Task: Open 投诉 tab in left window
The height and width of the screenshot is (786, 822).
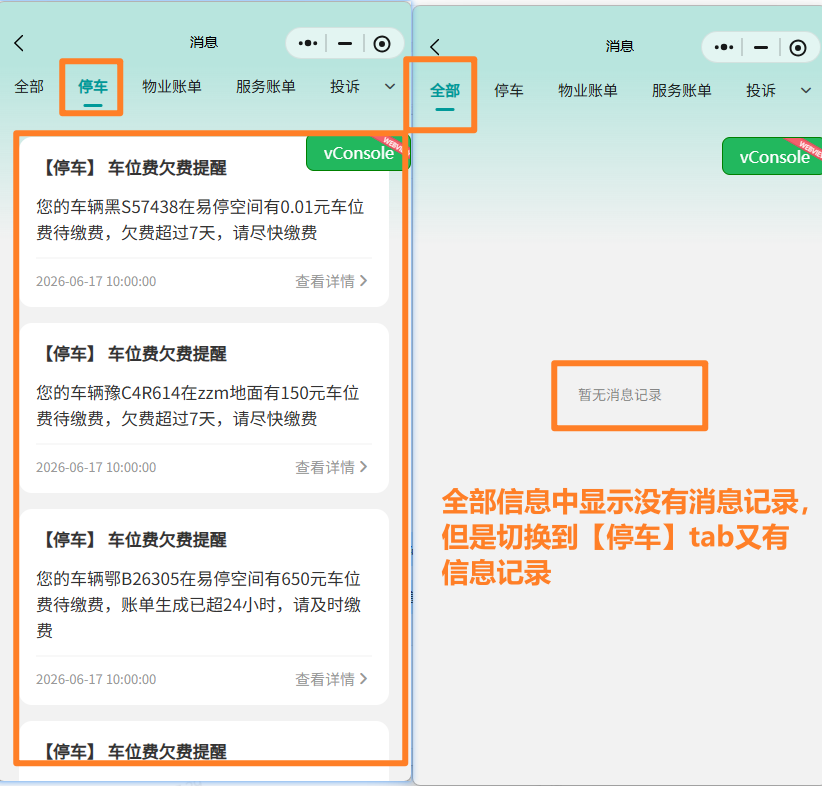Action: [345, 87]
